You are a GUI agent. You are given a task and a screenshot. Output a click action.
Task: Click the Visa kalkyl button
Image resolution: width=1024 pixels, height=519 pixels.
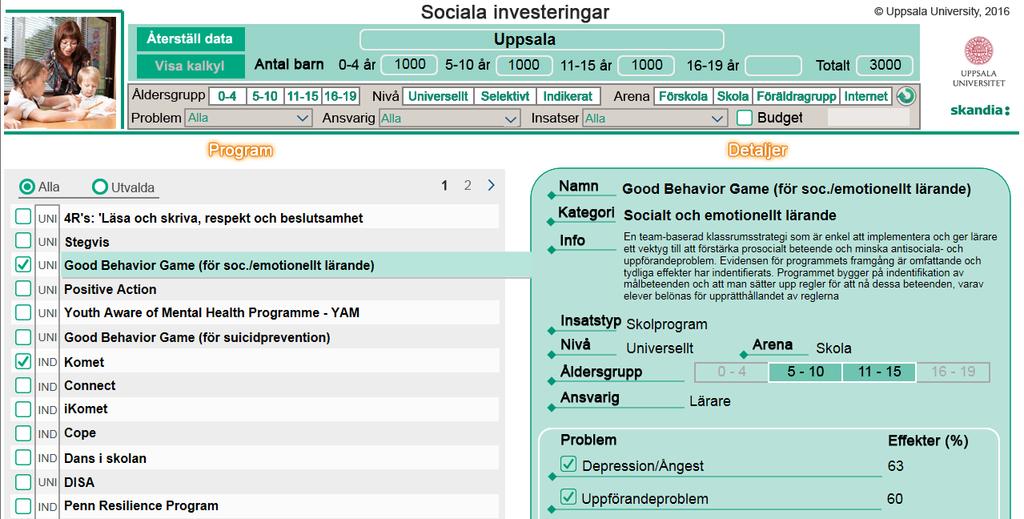(190, 66)
